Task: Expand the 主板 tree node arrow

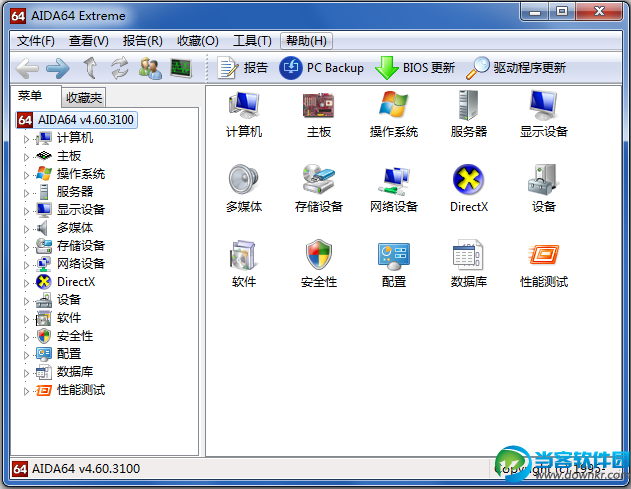Action: [x=26, y=157]
